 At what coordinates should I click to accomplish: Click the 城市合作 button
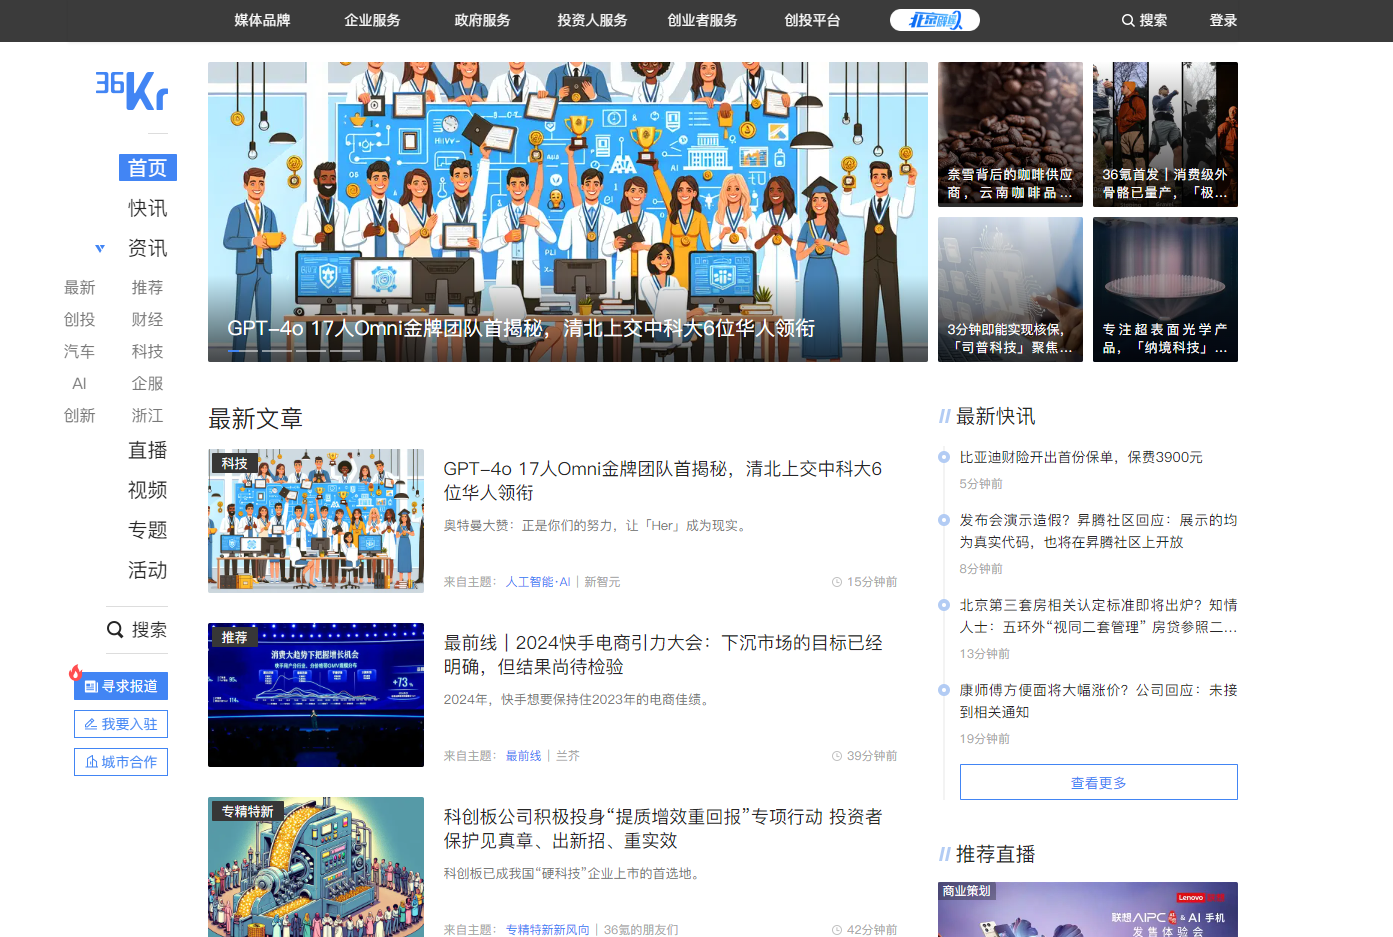pos(121,762)
